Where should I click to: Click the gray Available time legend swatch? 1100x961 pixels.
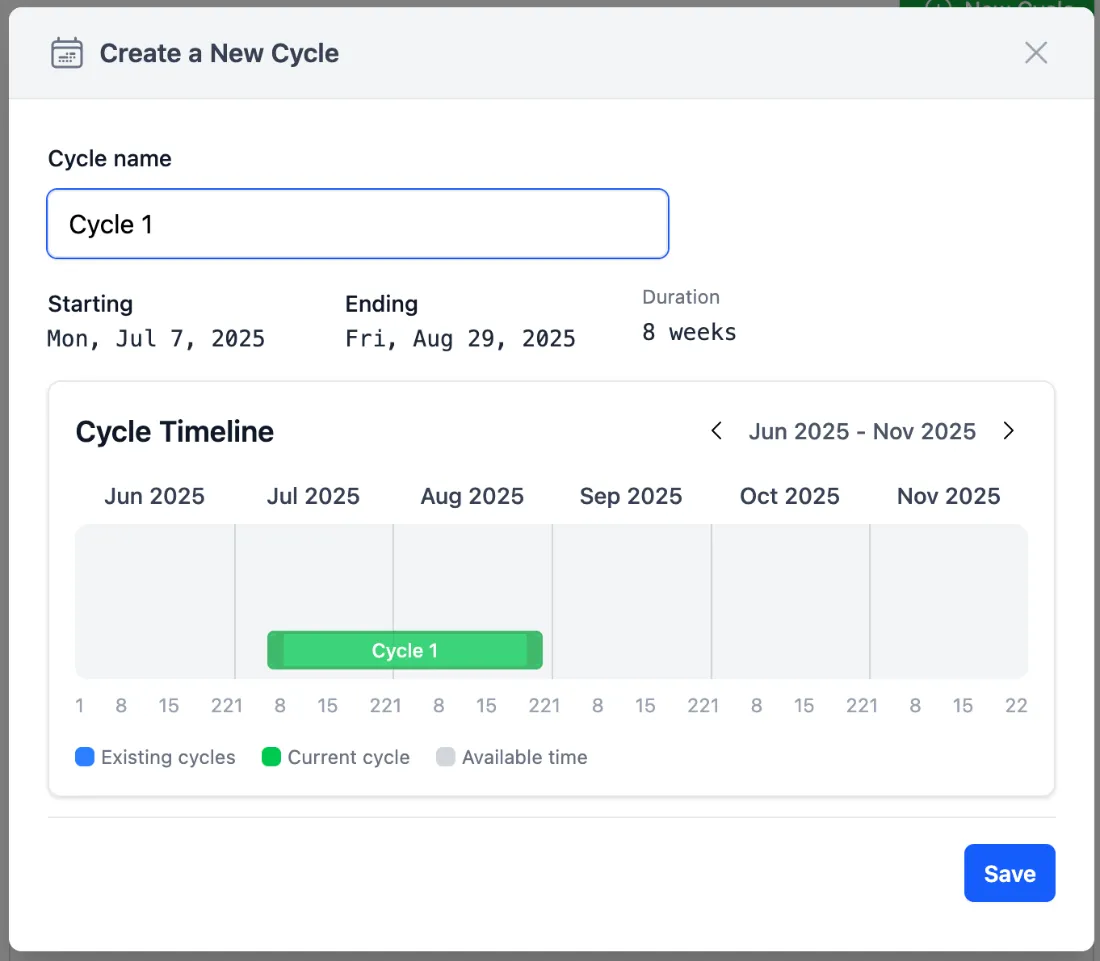[445, 757]
